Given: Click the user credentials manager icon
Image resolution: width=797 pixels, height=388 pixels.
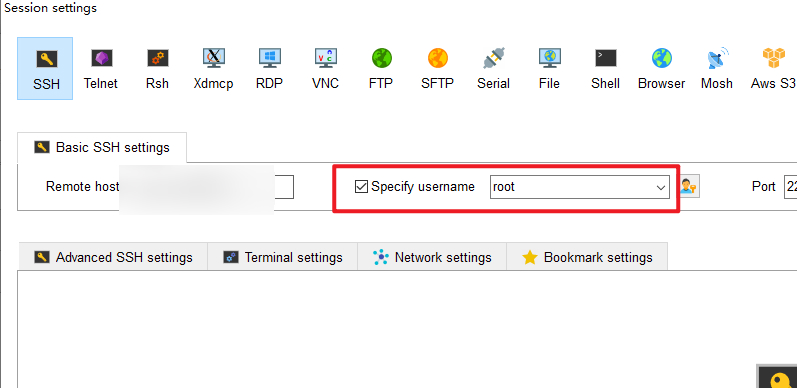Looking at the screenshot, I should click(x=689, y=187).
